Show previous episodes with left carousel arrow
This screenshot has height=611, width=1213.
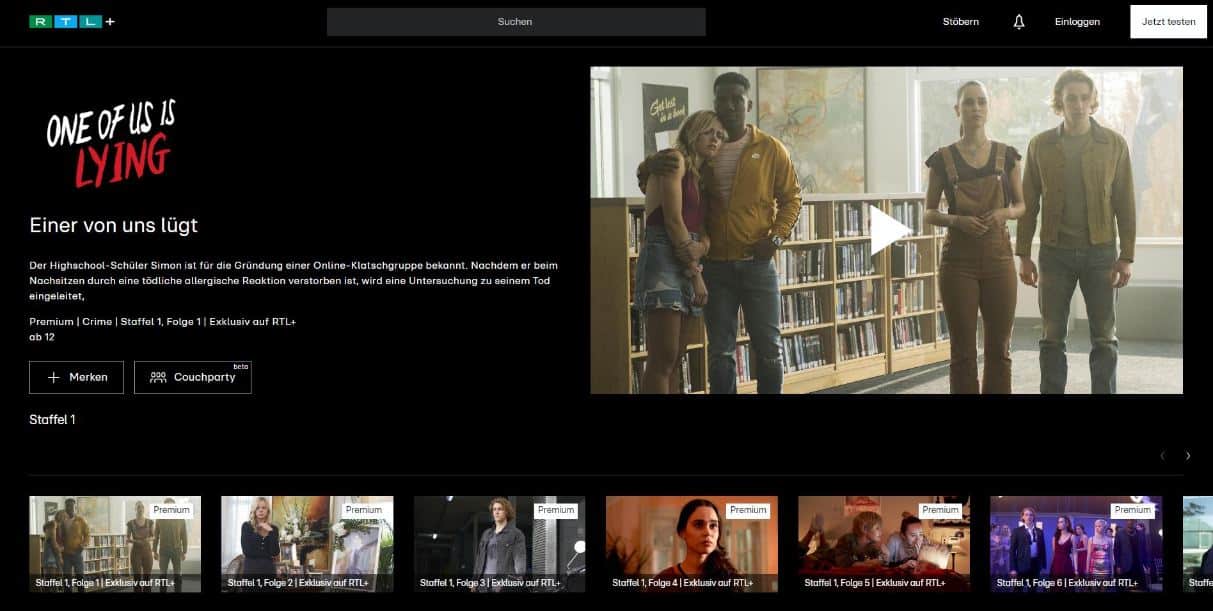[1162, 456]
